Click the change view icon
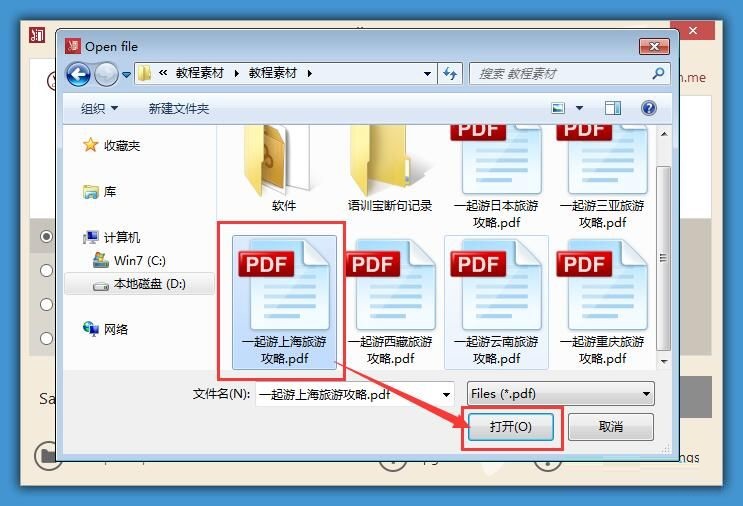This screenshot has width=743, height=506. click(558, 108)
